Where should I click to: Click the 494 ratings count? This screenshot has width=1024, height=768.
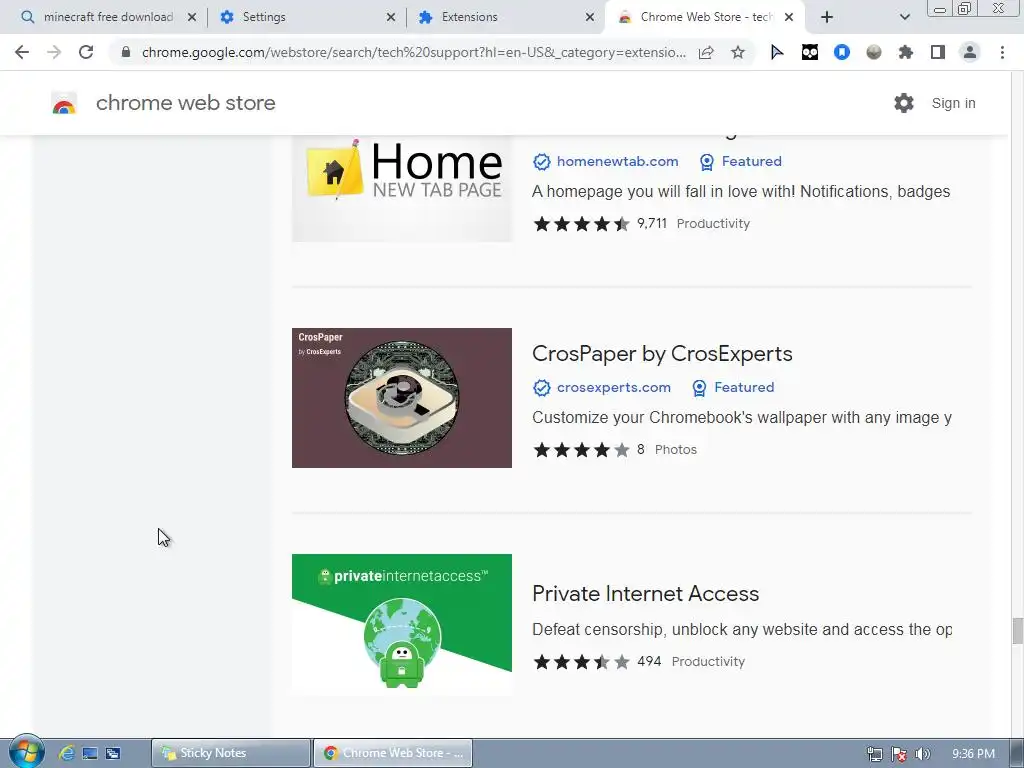click(649, 662)
